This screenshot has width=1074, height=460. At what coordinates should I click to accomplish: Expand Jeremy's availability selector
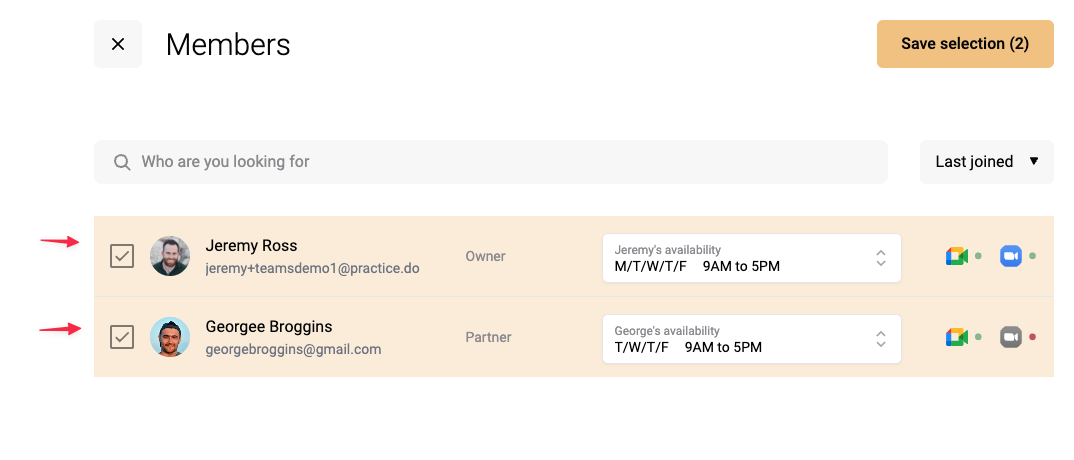(751, 258)
